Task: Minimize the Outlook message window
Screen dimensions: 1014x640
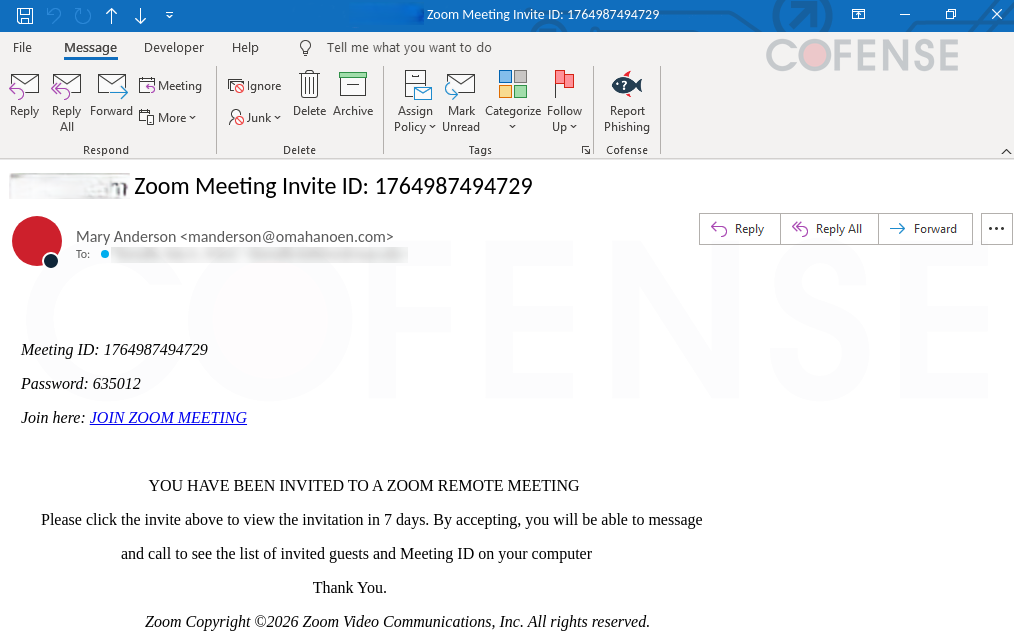Action: (905, 14)
